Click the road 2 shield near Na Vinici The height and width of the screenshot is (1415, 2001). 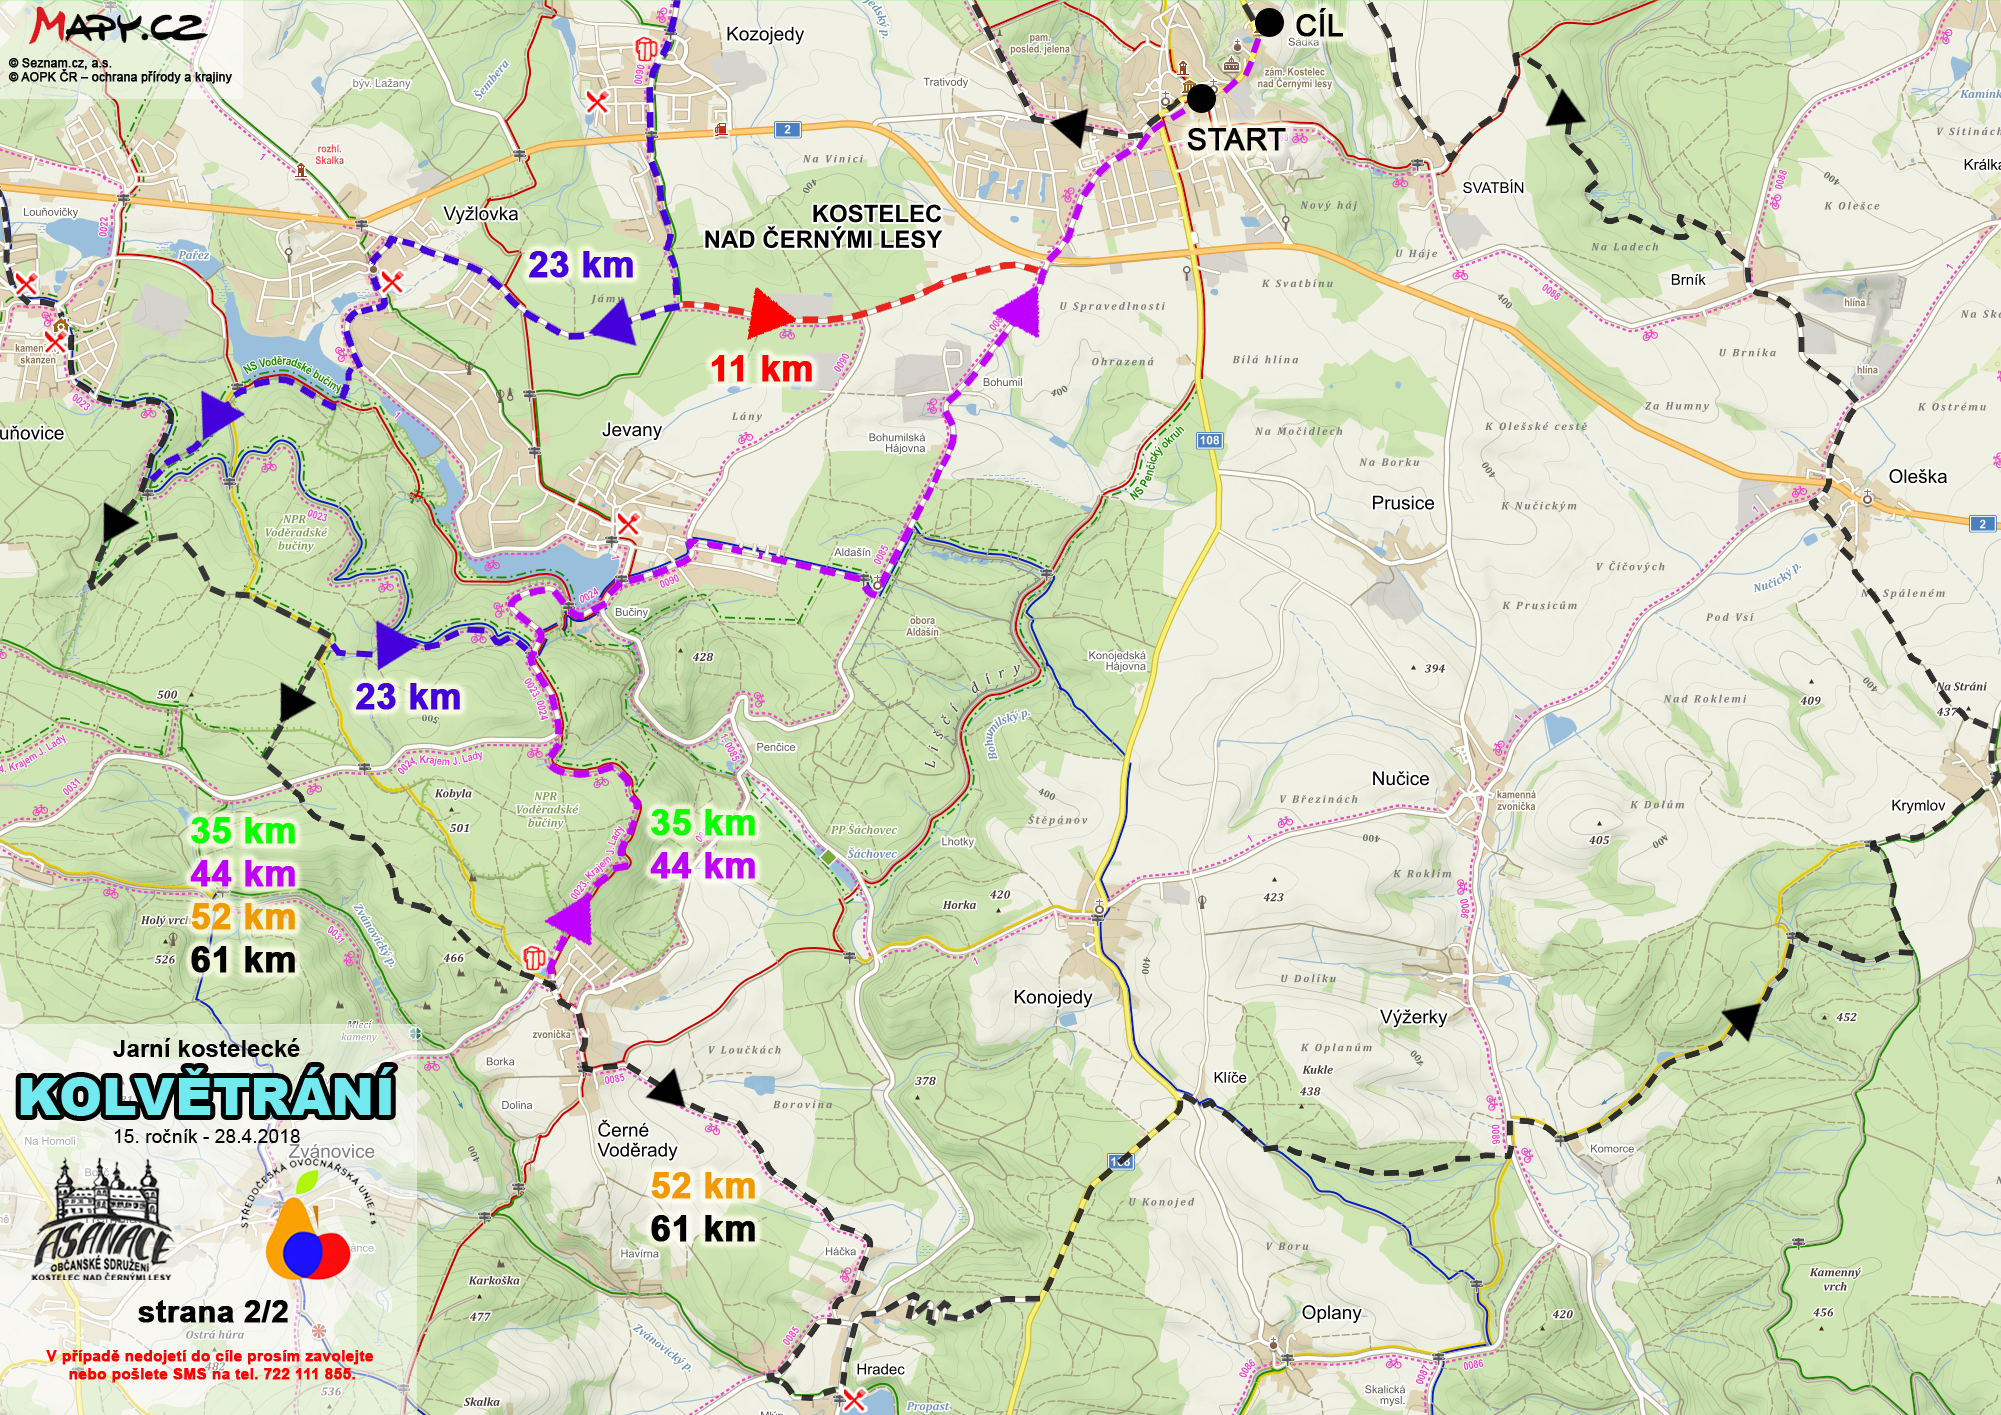[787, 129]
